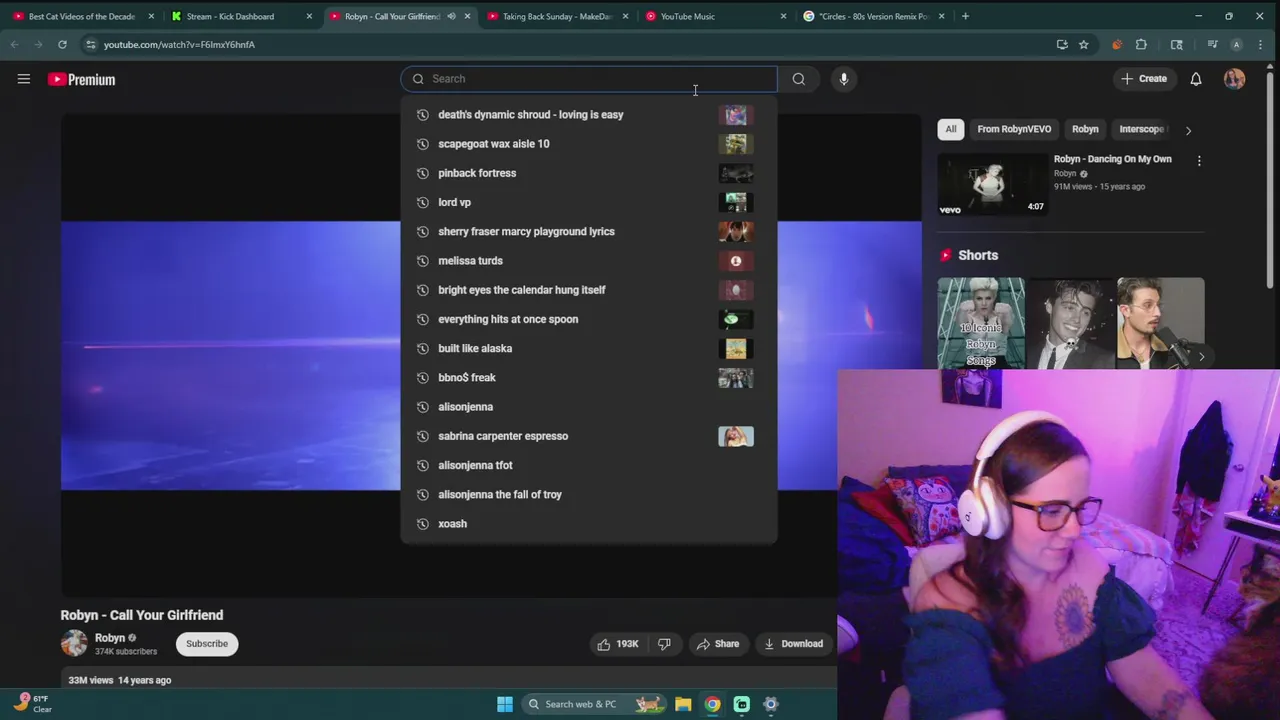Viewport: 1280px width, 720px height.
Task: Open Chrome profile button in toolbar
Action: pos(1236,44)
